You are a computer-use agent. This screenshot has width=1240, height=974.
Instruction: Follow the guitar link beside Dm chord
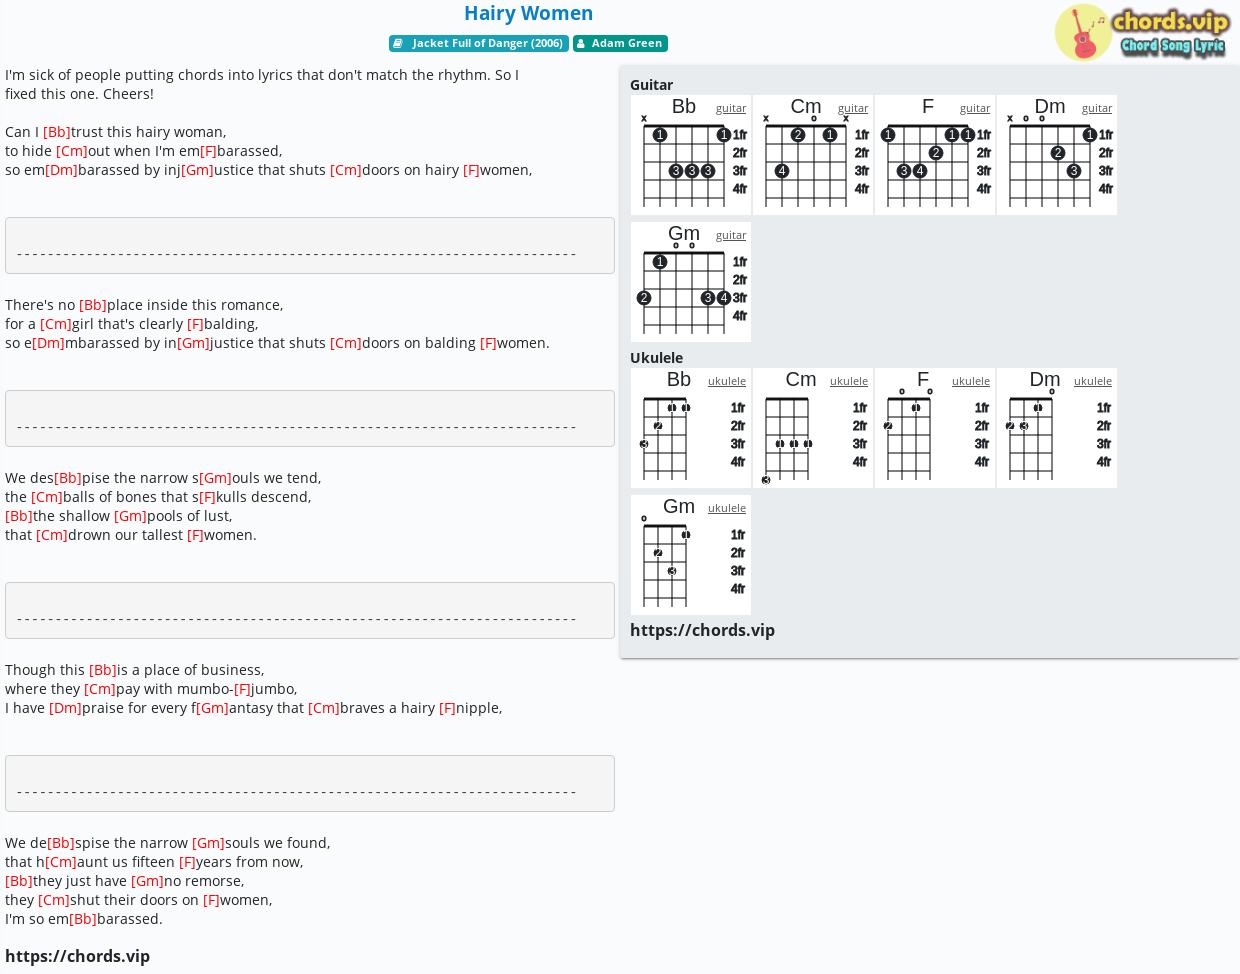click(1097, 108)
